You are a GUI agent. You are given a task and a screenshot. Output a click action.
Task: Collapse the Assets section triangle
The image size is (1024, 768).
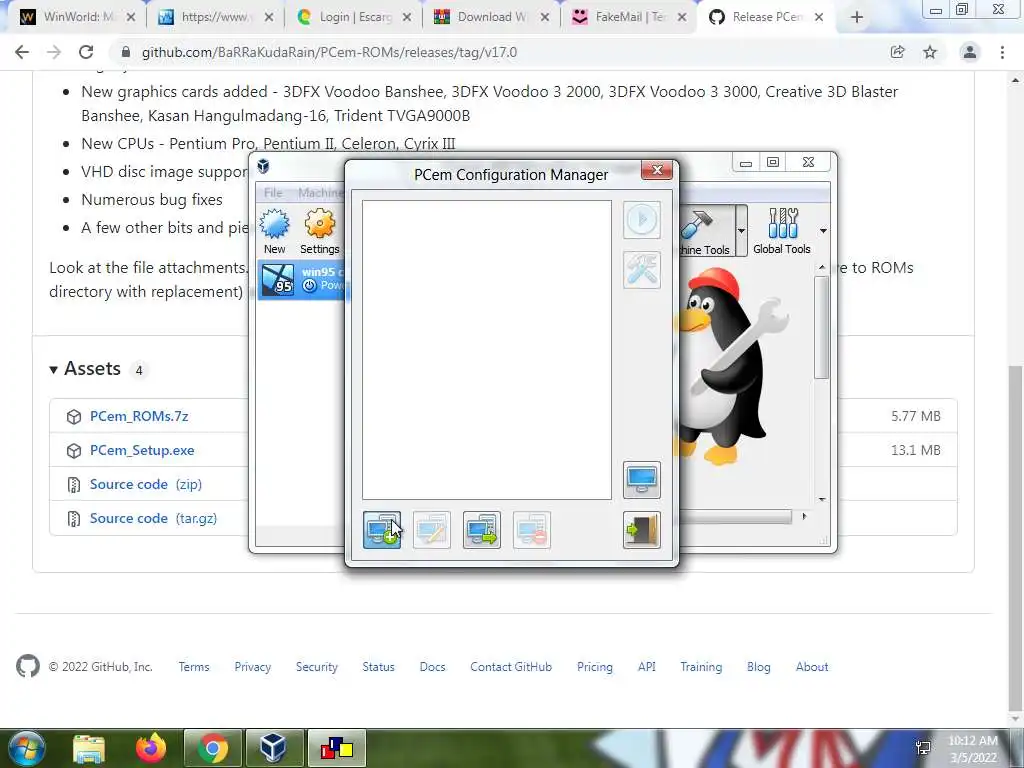click(54, 370)
